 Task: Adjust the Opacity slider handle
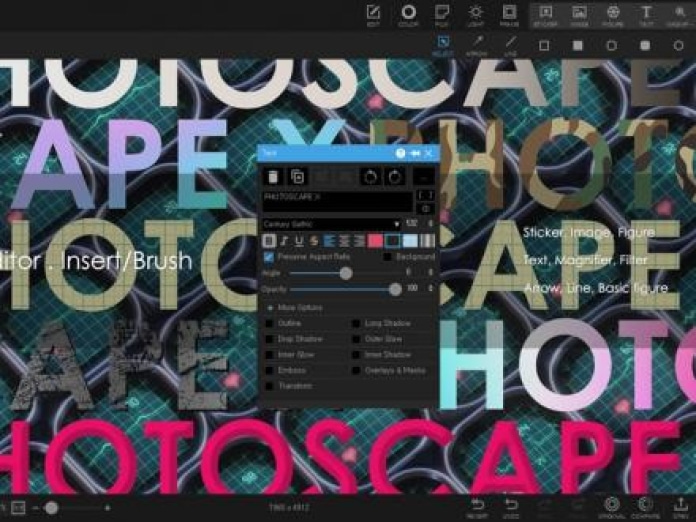(x=395, y=289)
